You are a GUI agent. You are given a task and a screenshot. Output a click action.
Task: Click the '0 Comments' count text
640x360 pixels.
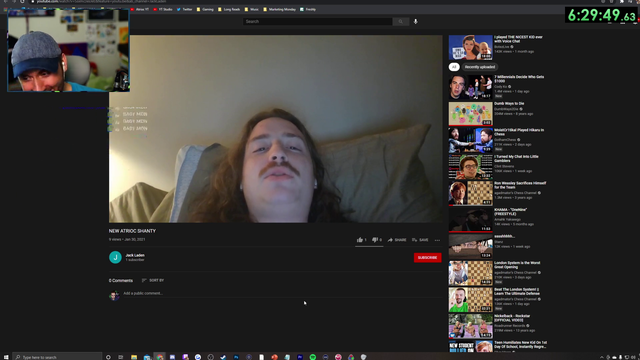[x=121, y=280]
